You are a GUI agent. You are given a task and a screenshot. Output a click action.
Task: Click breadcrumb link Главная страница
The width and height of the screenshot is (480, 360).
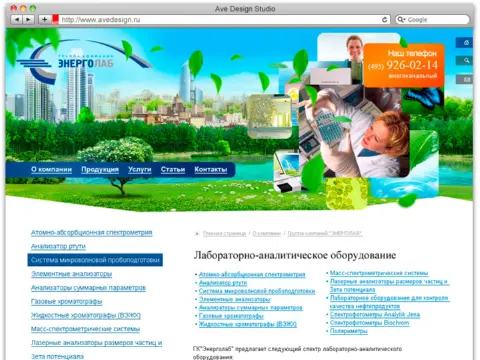click(x=224, y=233)
